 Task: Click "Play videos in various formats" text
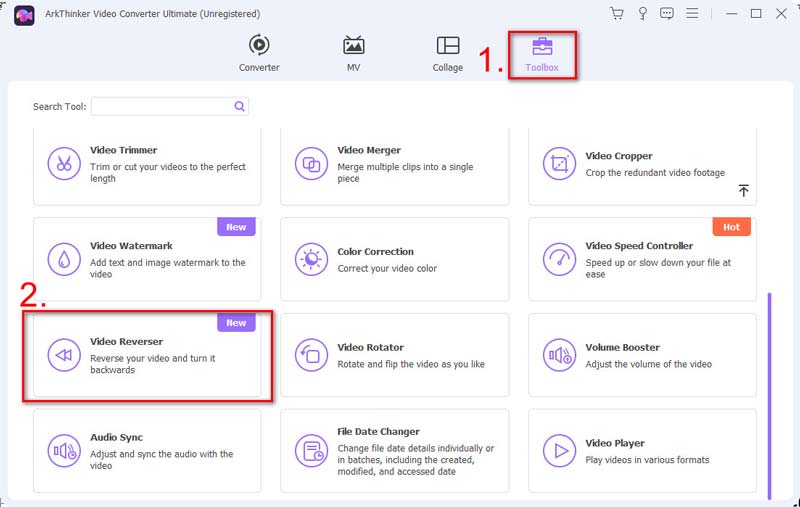click(647, 460)
